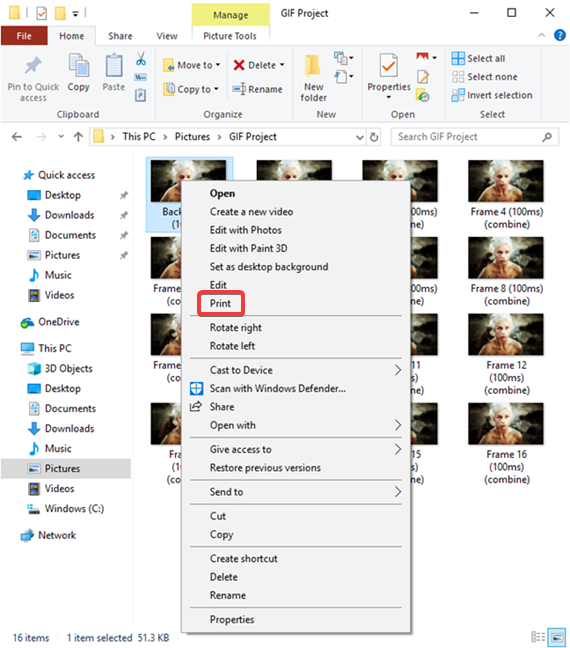Image resolution: width=570 pixels, height=648 pixels.
Task: Click Pictures in the address bar path
Action: point(192,137)
